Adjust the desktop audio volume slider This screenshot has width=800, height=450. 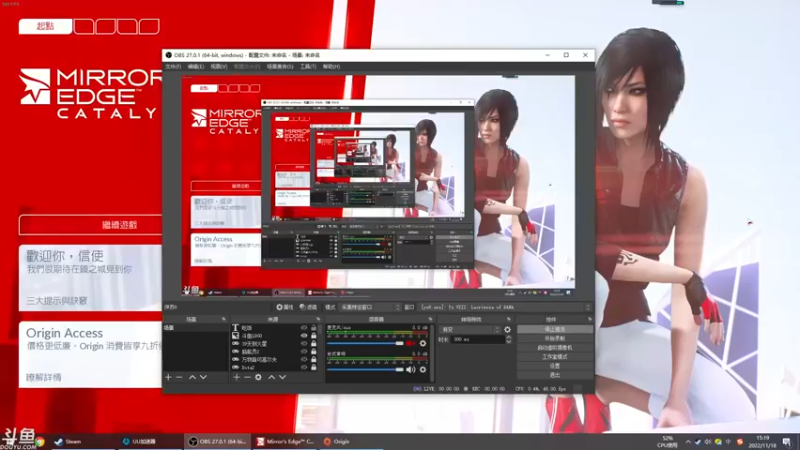[x=365, y=369]
